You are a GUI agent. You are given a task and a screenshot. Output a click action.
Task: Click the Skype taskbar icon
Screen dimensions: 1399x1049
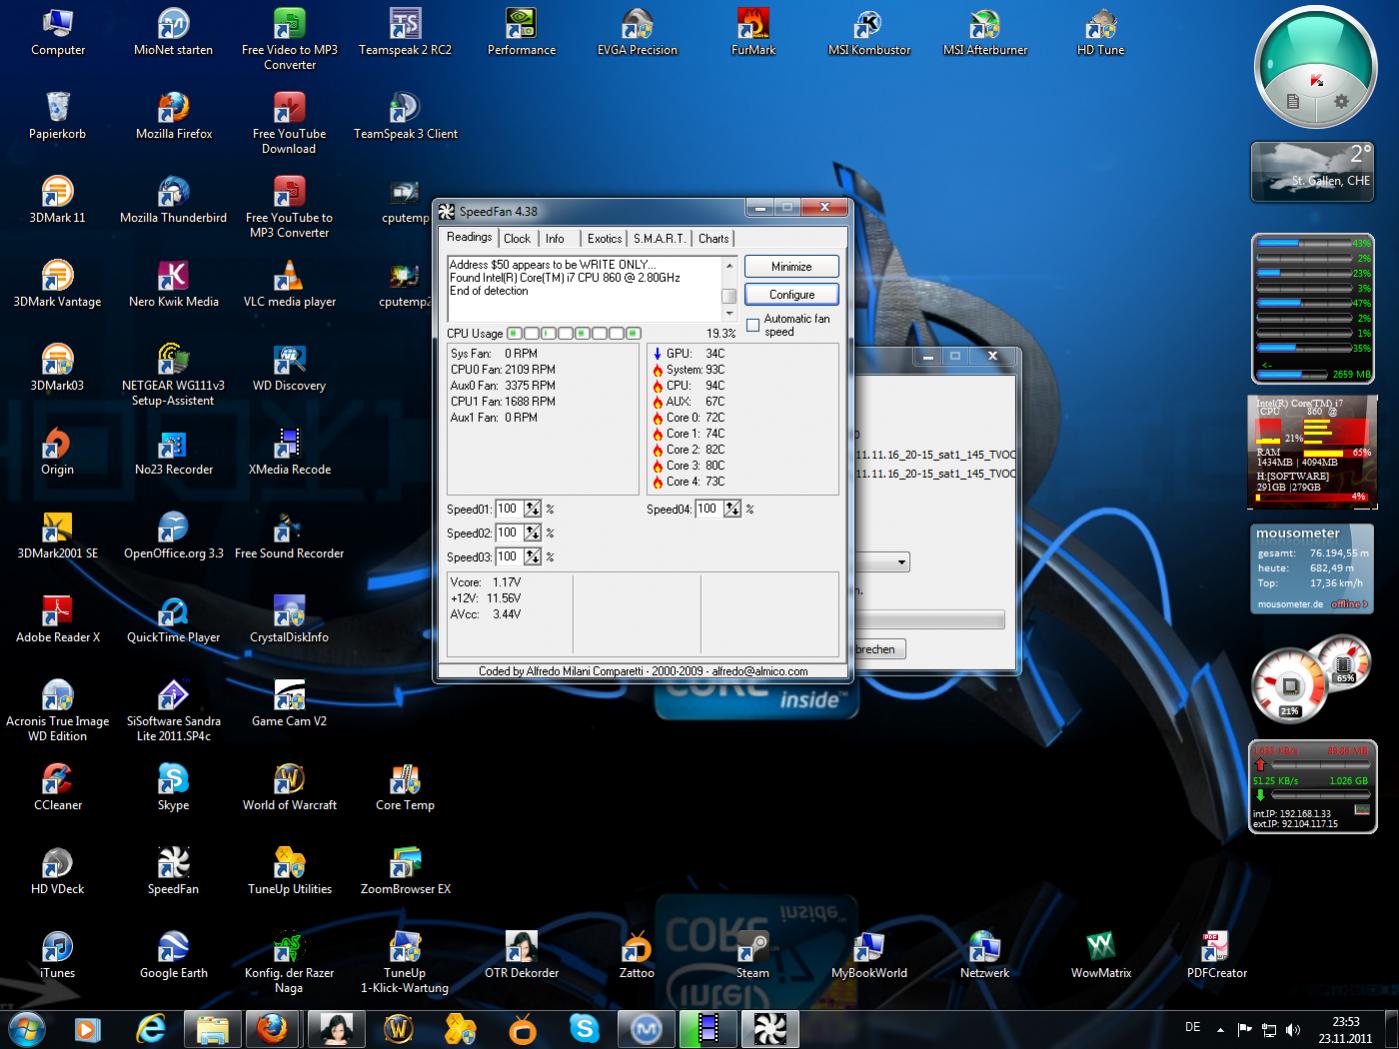pyautogui.click(x=584, y=1028)
